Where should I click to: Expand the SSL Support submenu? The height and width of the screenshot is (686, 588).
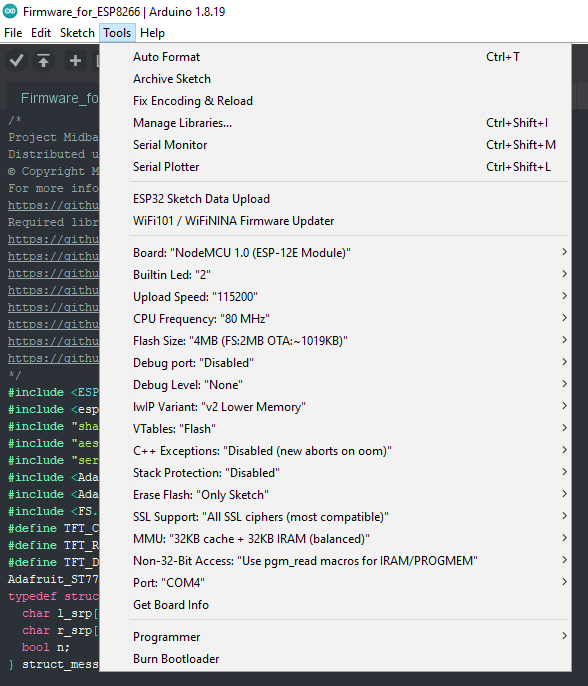tap(336, 517)
